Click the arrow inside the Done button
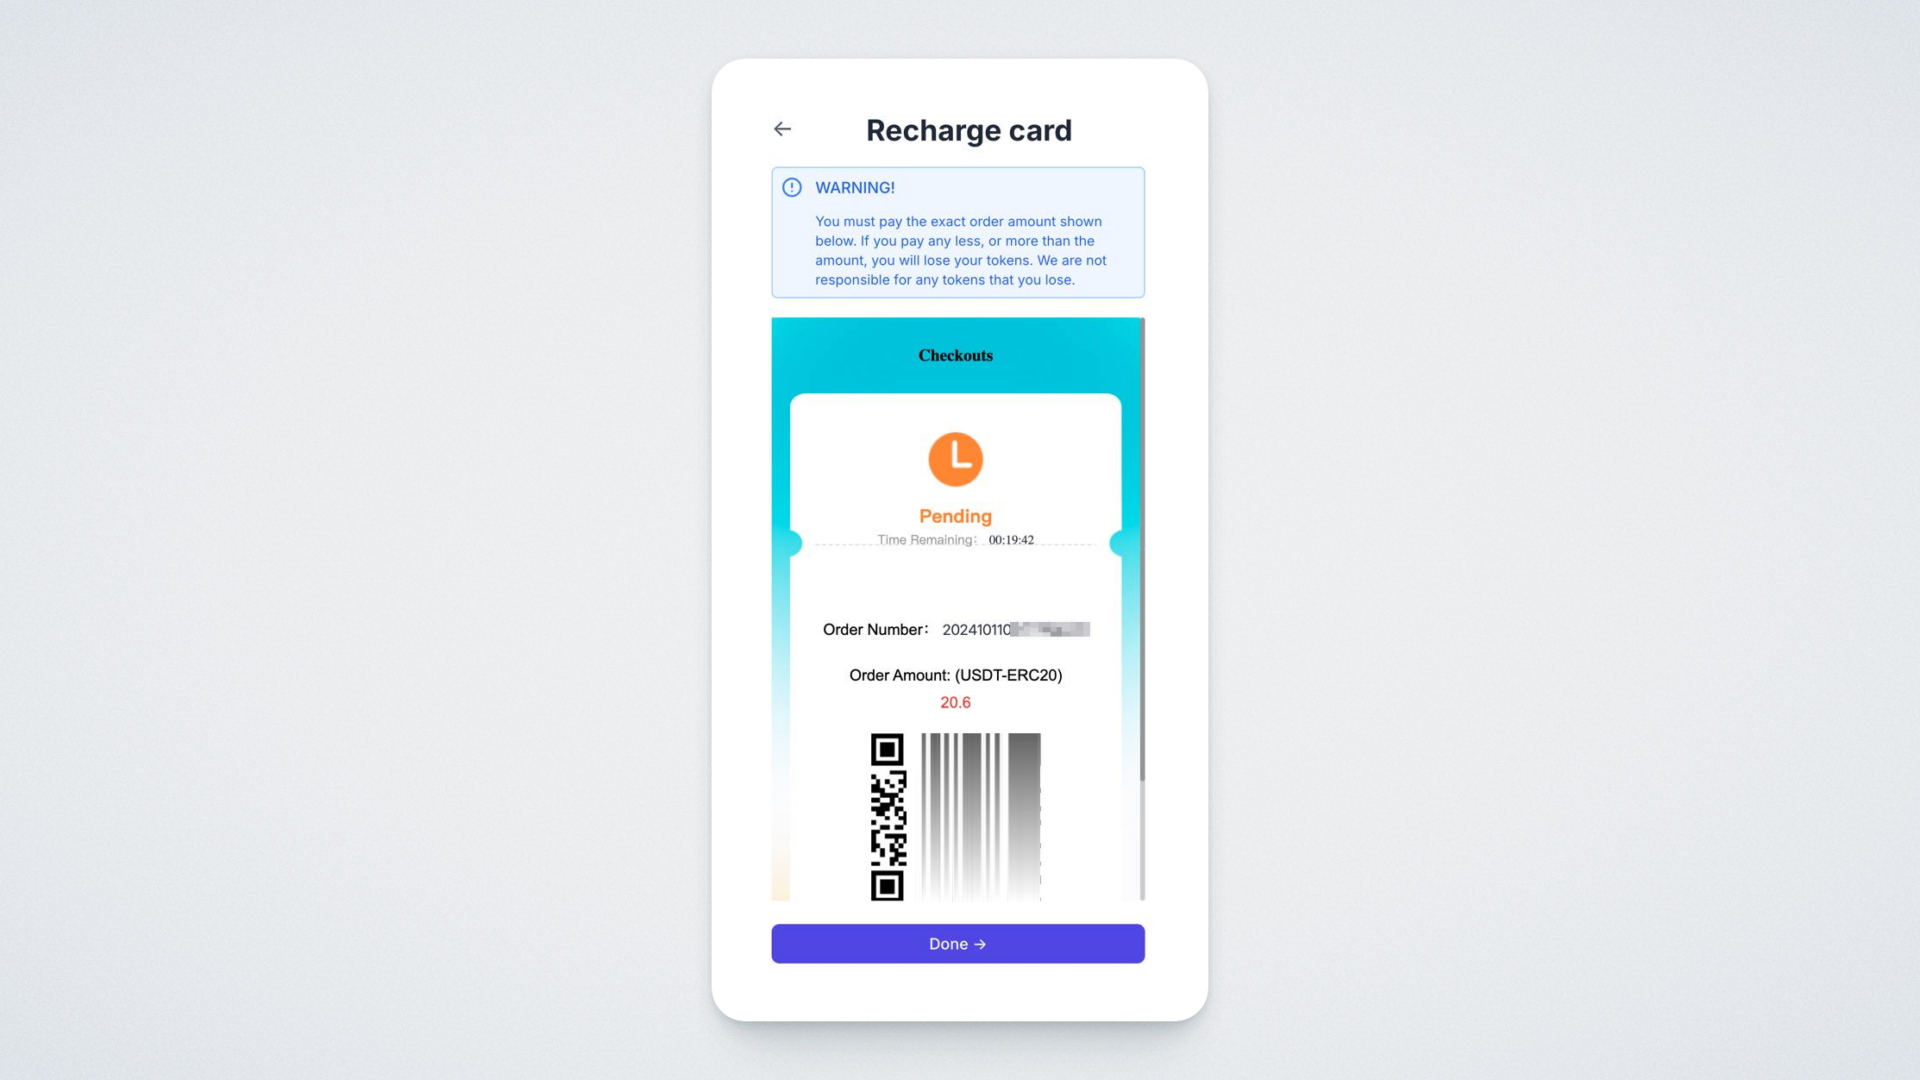Viewport: 1920px width, 1080px height. point(980,944)
